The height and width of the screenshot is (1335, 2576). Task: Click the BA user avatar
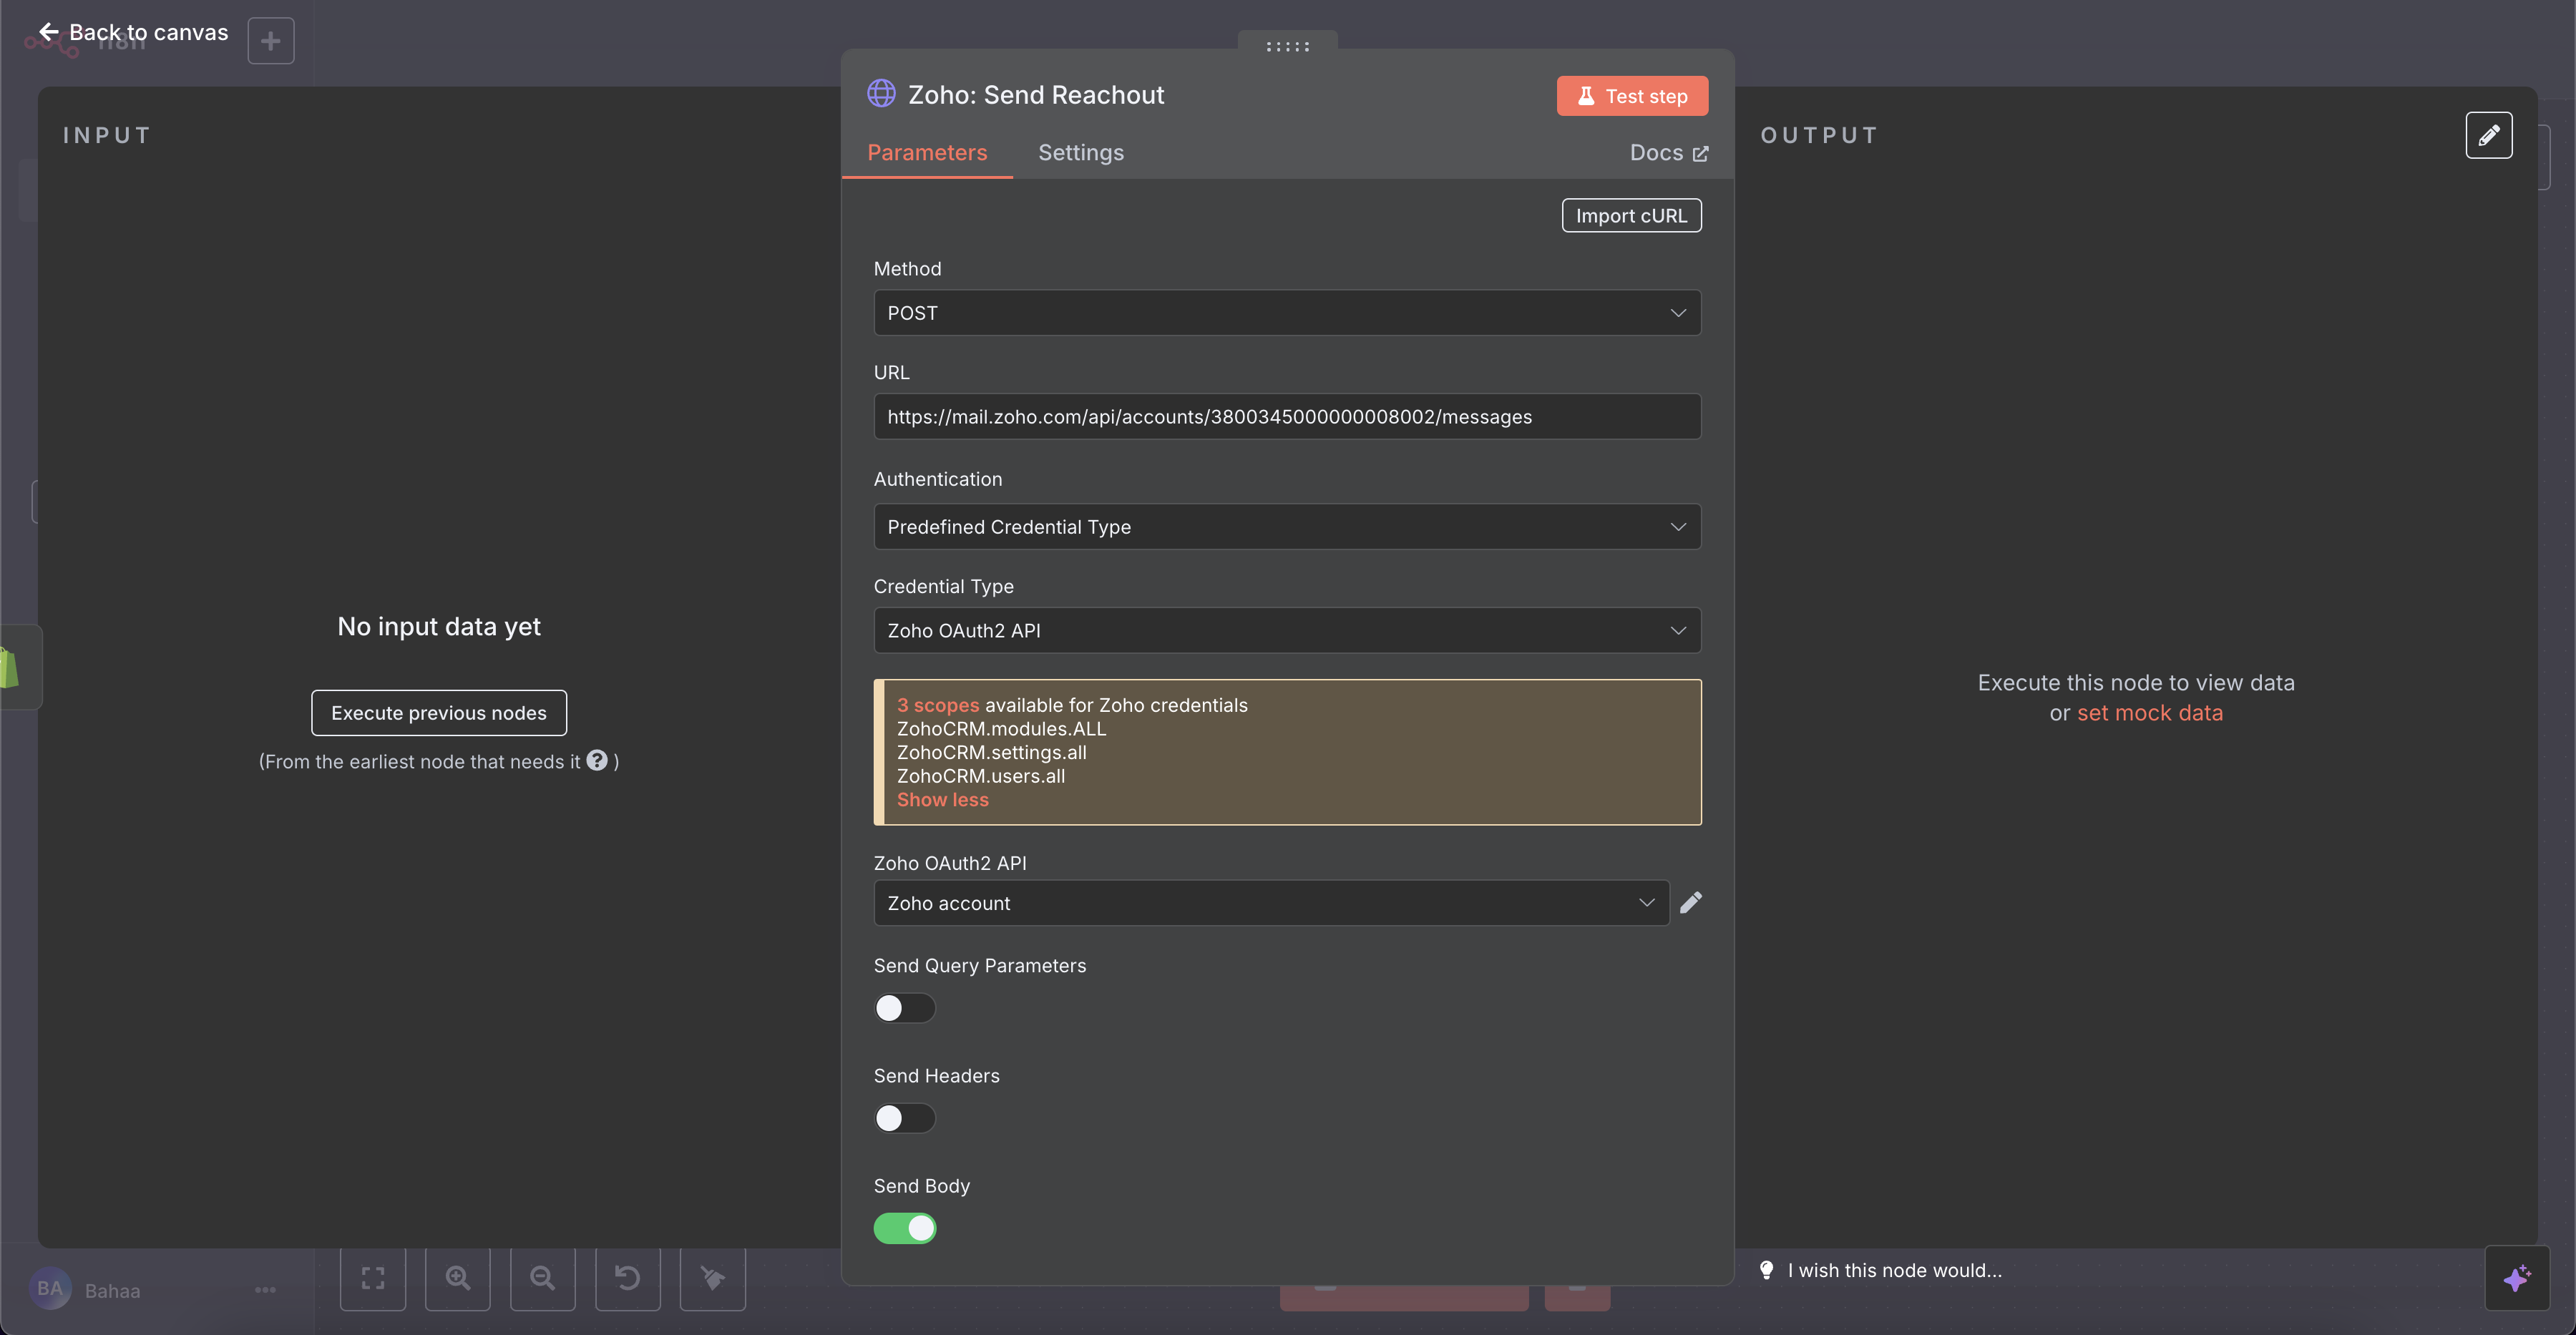tap(50, 1289)
